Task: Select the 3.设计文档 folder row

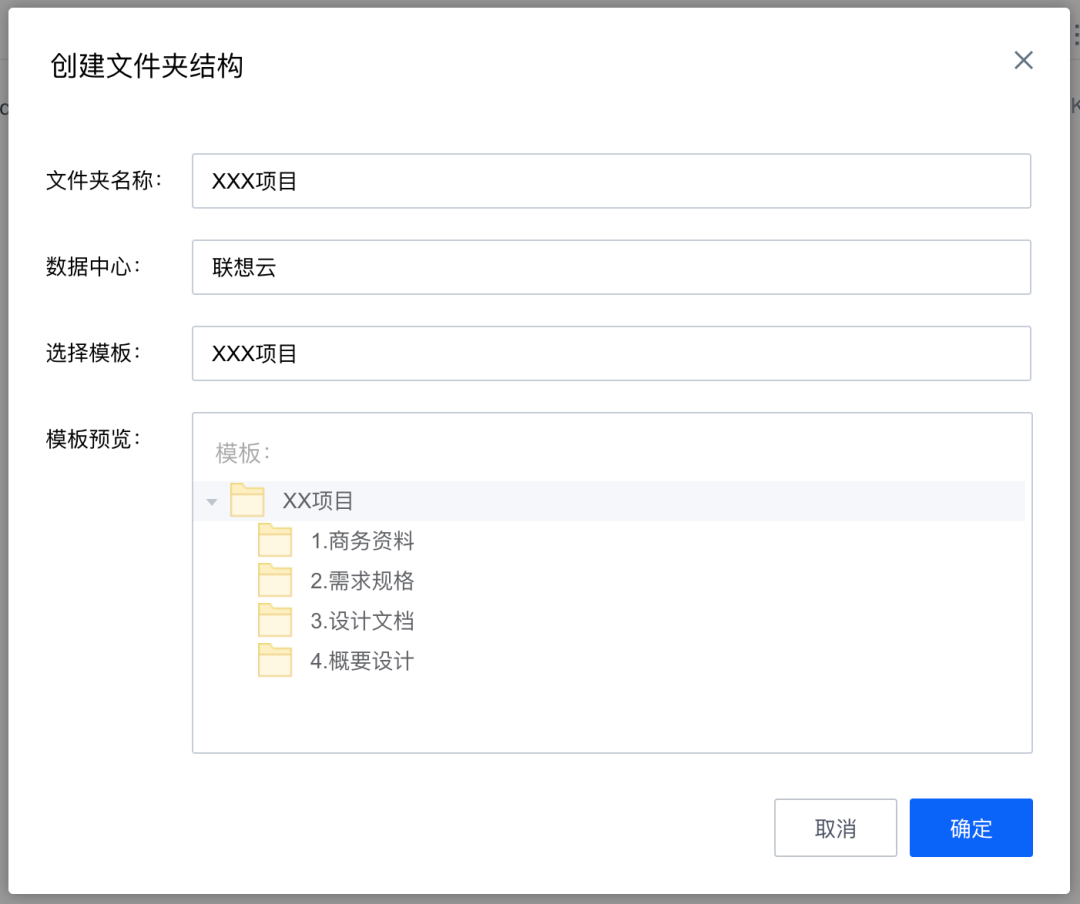Action: point(609,621)
